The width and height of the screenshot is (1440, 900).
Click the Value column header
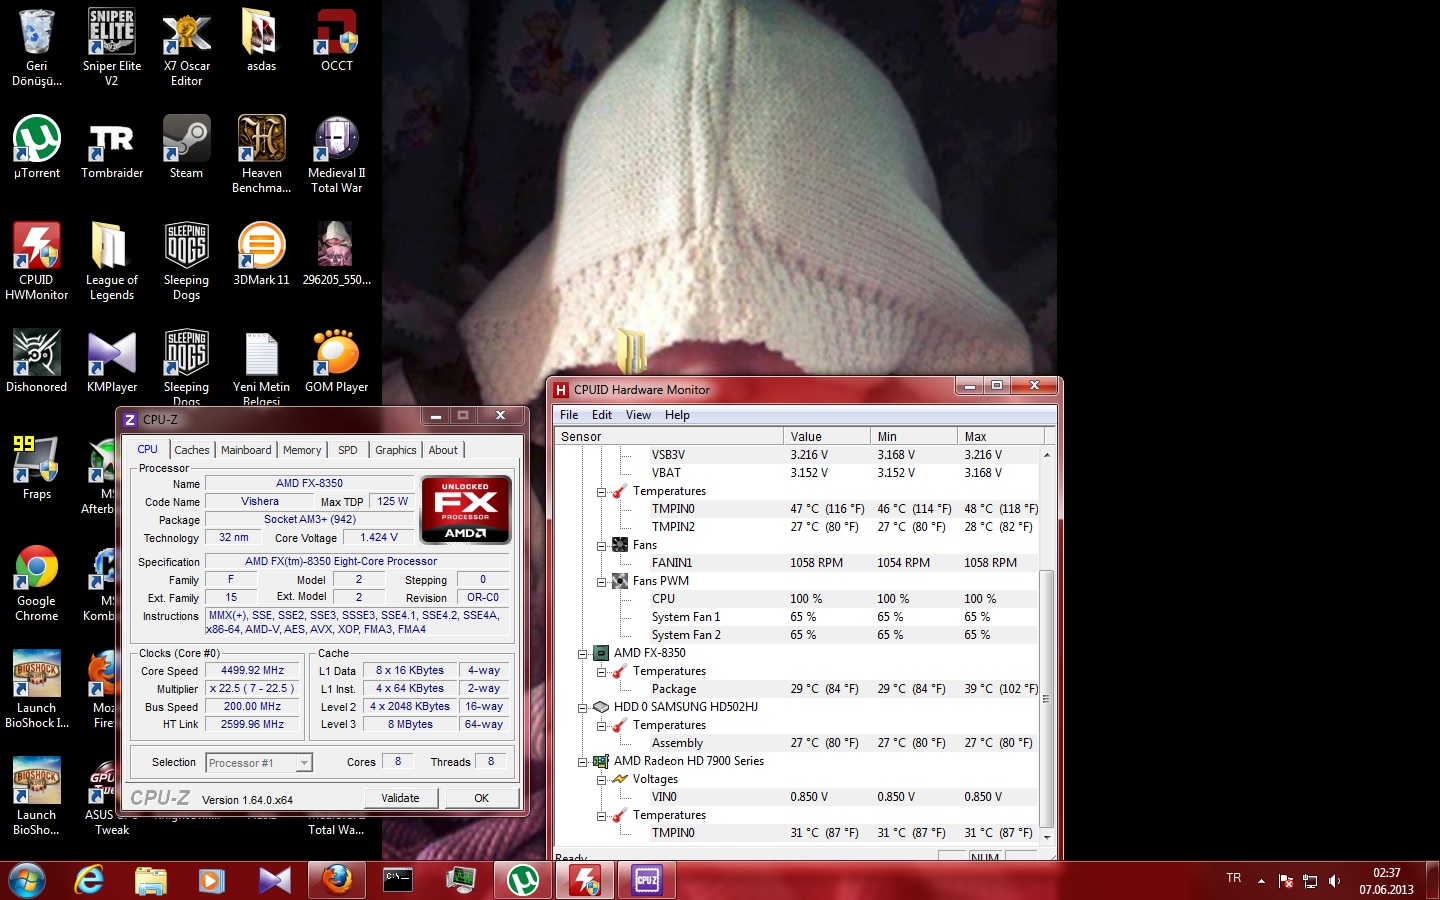click(x=827, y=436)
